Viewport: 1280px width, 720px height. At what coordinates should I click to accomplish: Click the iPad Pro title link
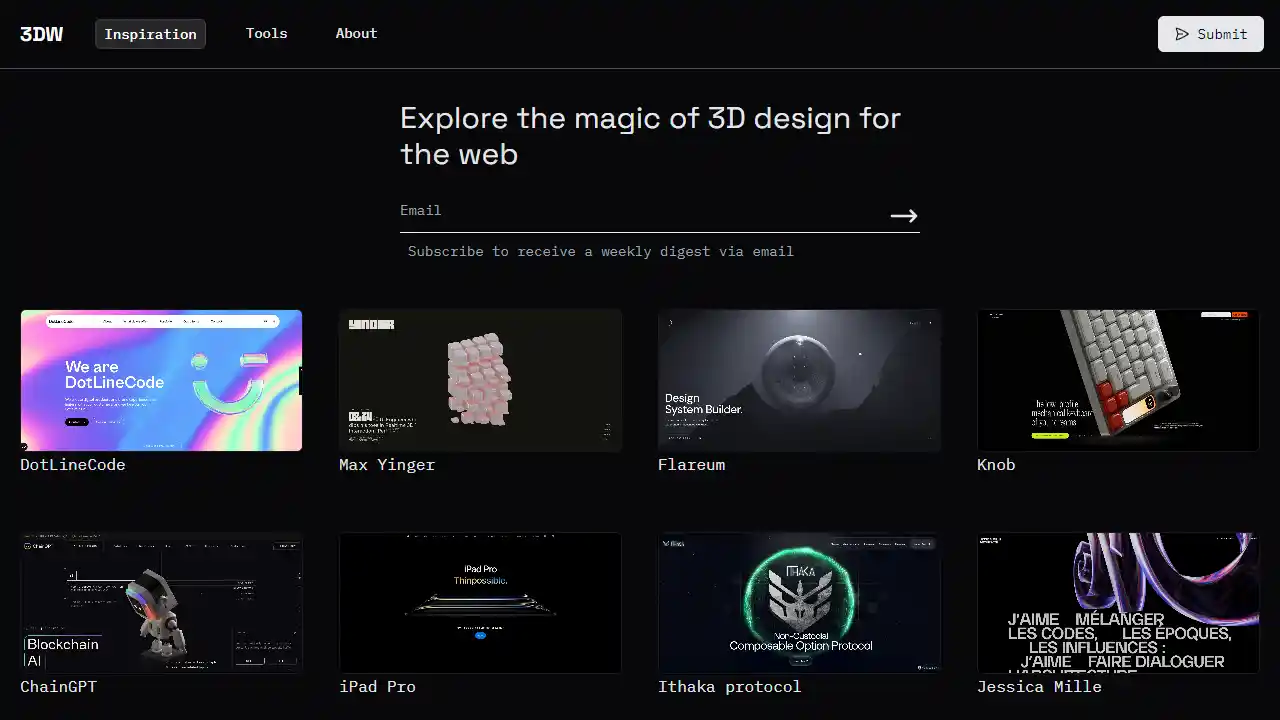[377, 687]
